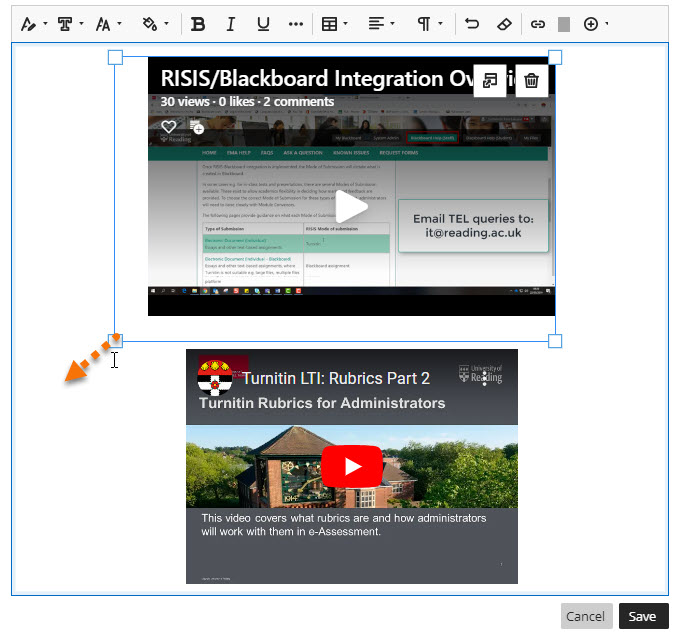Image resolution: width=680 pixels, height=634 pixels.
Task: Play the RISIS/Blackboard Integration video
Action: click(x=351, y=207)
